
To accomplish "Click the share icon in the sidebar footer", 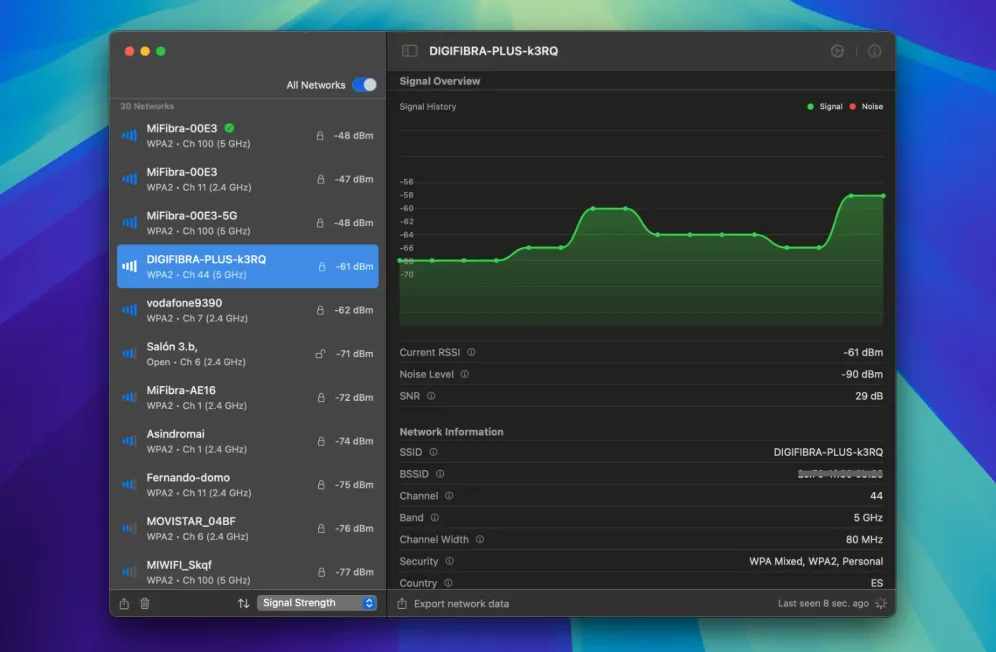I will (124, 604).
